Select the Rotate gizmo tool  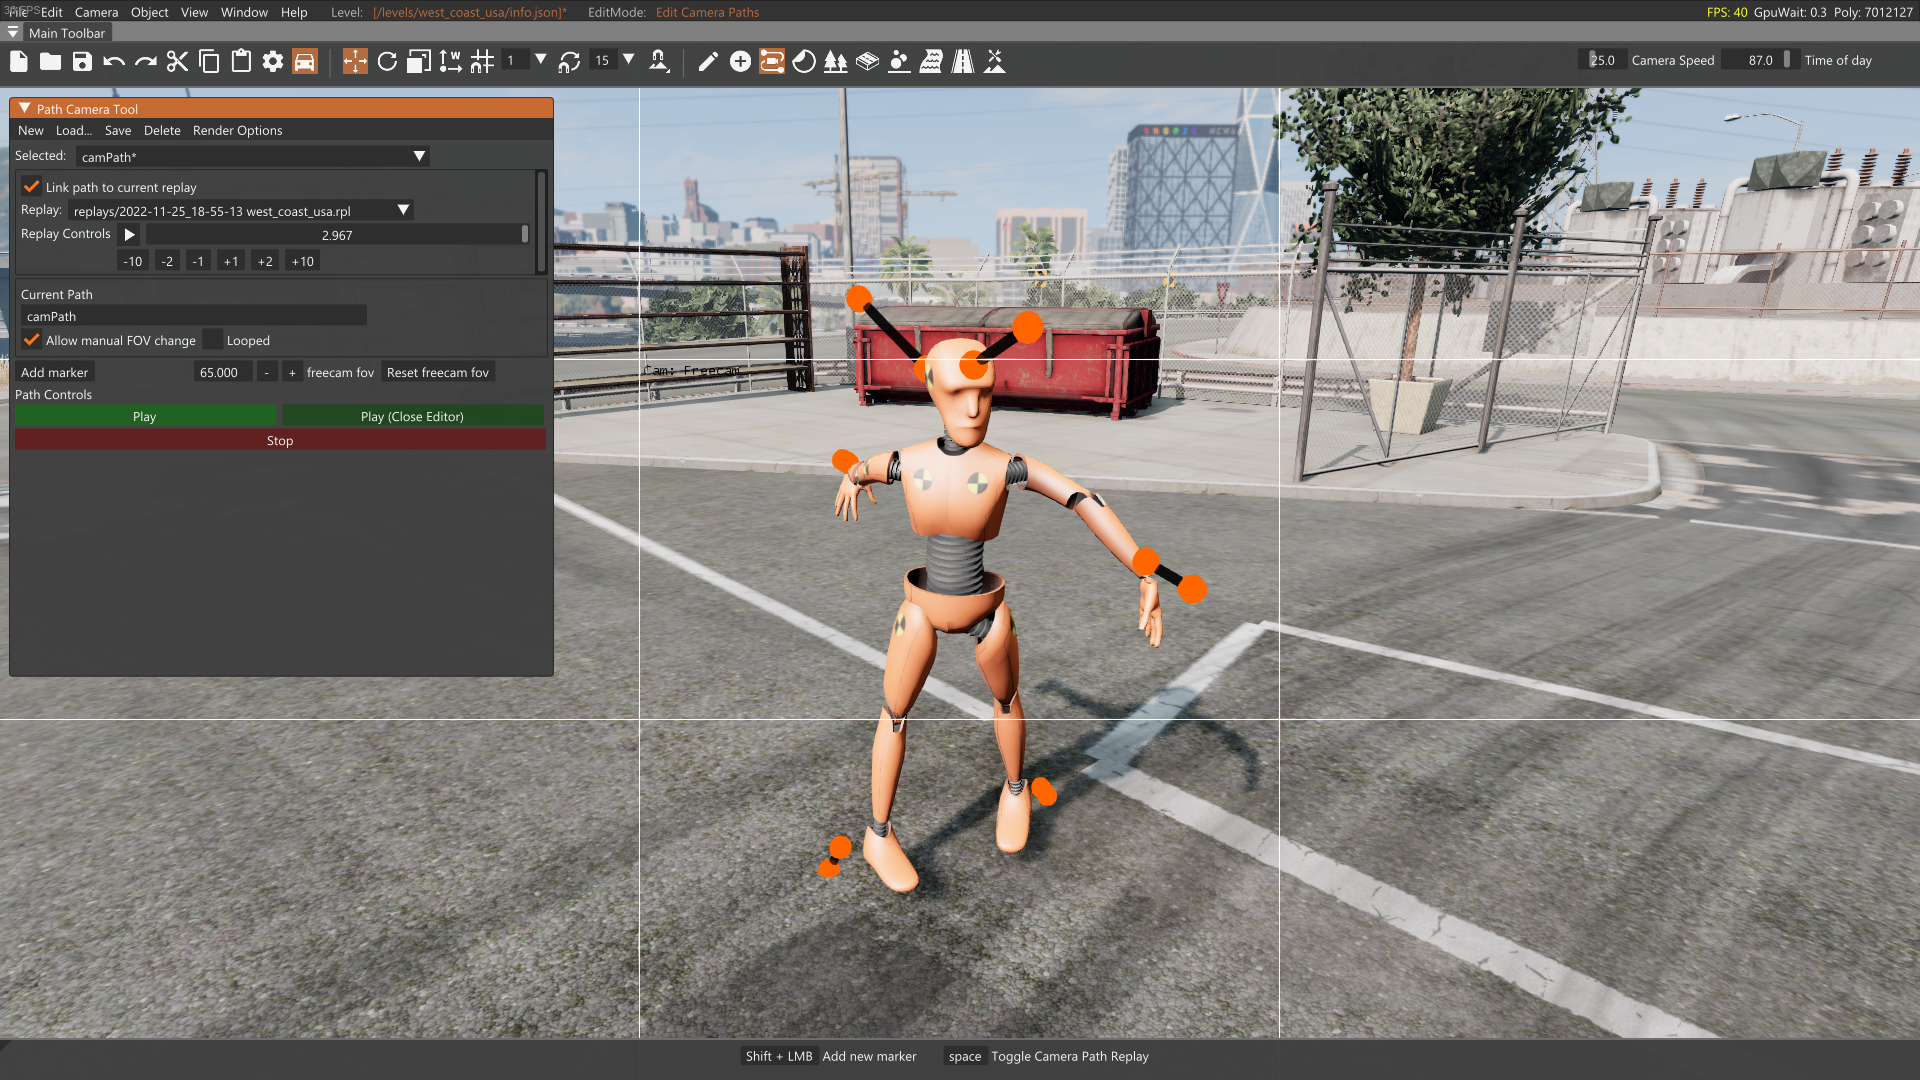pos(387,61)
